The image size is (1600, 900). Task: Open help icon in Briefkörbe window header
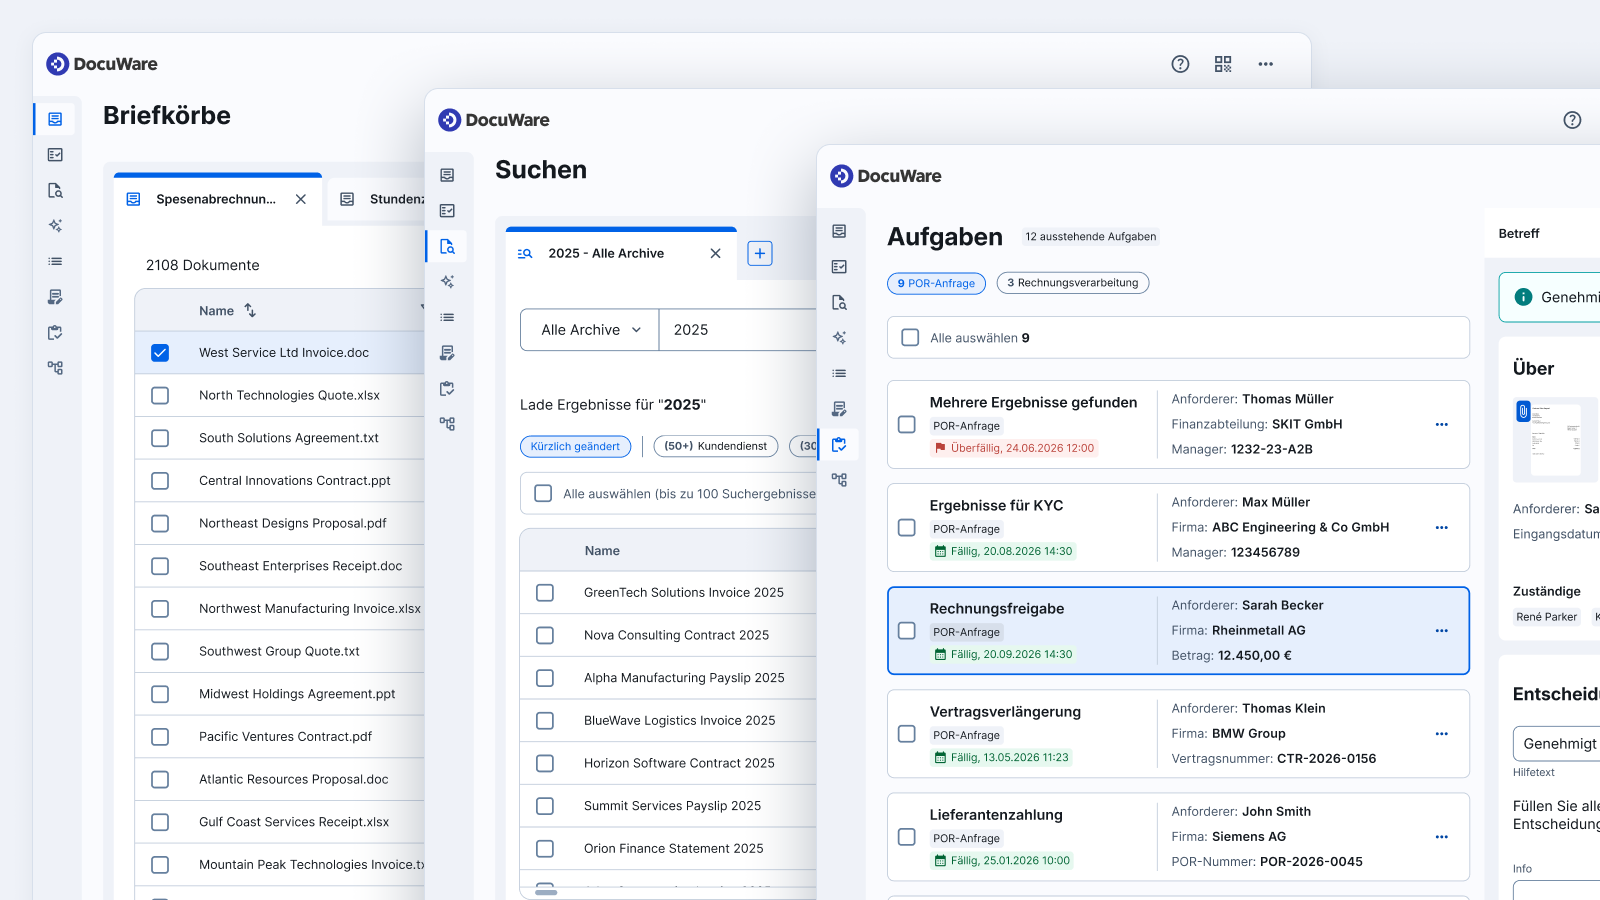tap(1180, 64)
